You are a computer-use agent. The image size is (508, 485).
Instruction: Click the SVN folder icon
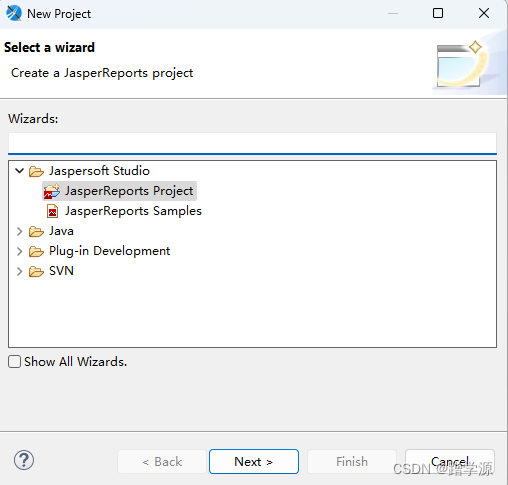36,271
